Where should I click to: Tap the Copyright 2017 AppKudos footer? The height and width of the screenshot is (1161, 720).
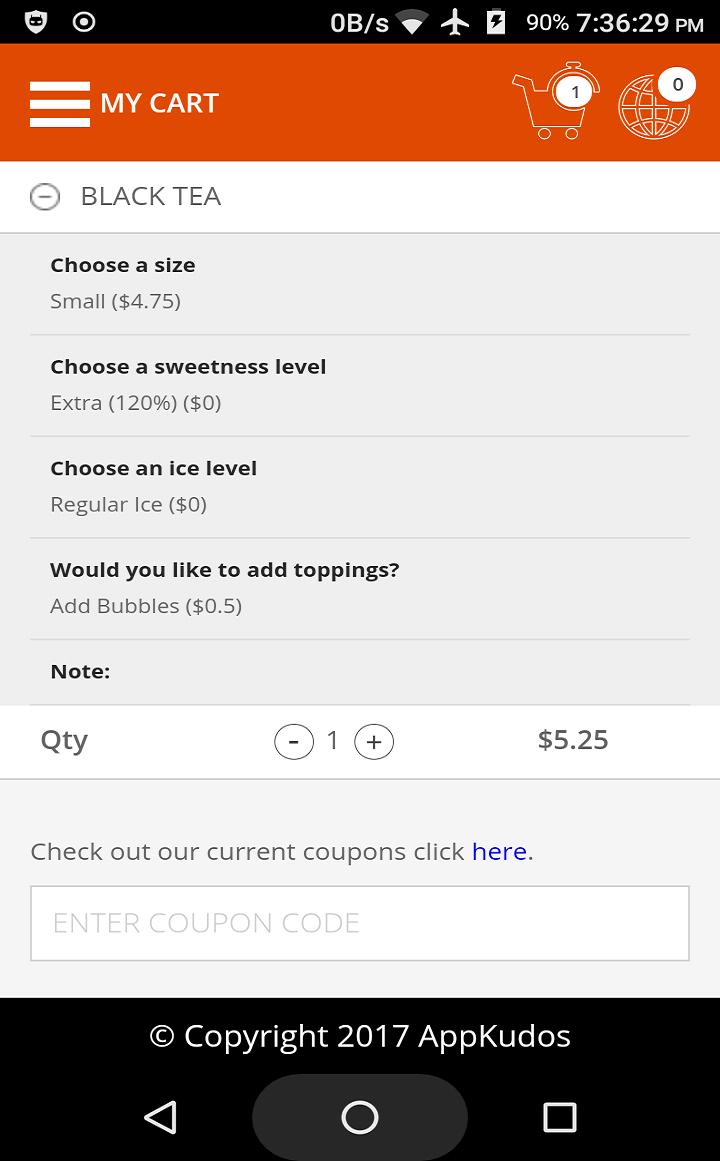[x=360, y=1036]
